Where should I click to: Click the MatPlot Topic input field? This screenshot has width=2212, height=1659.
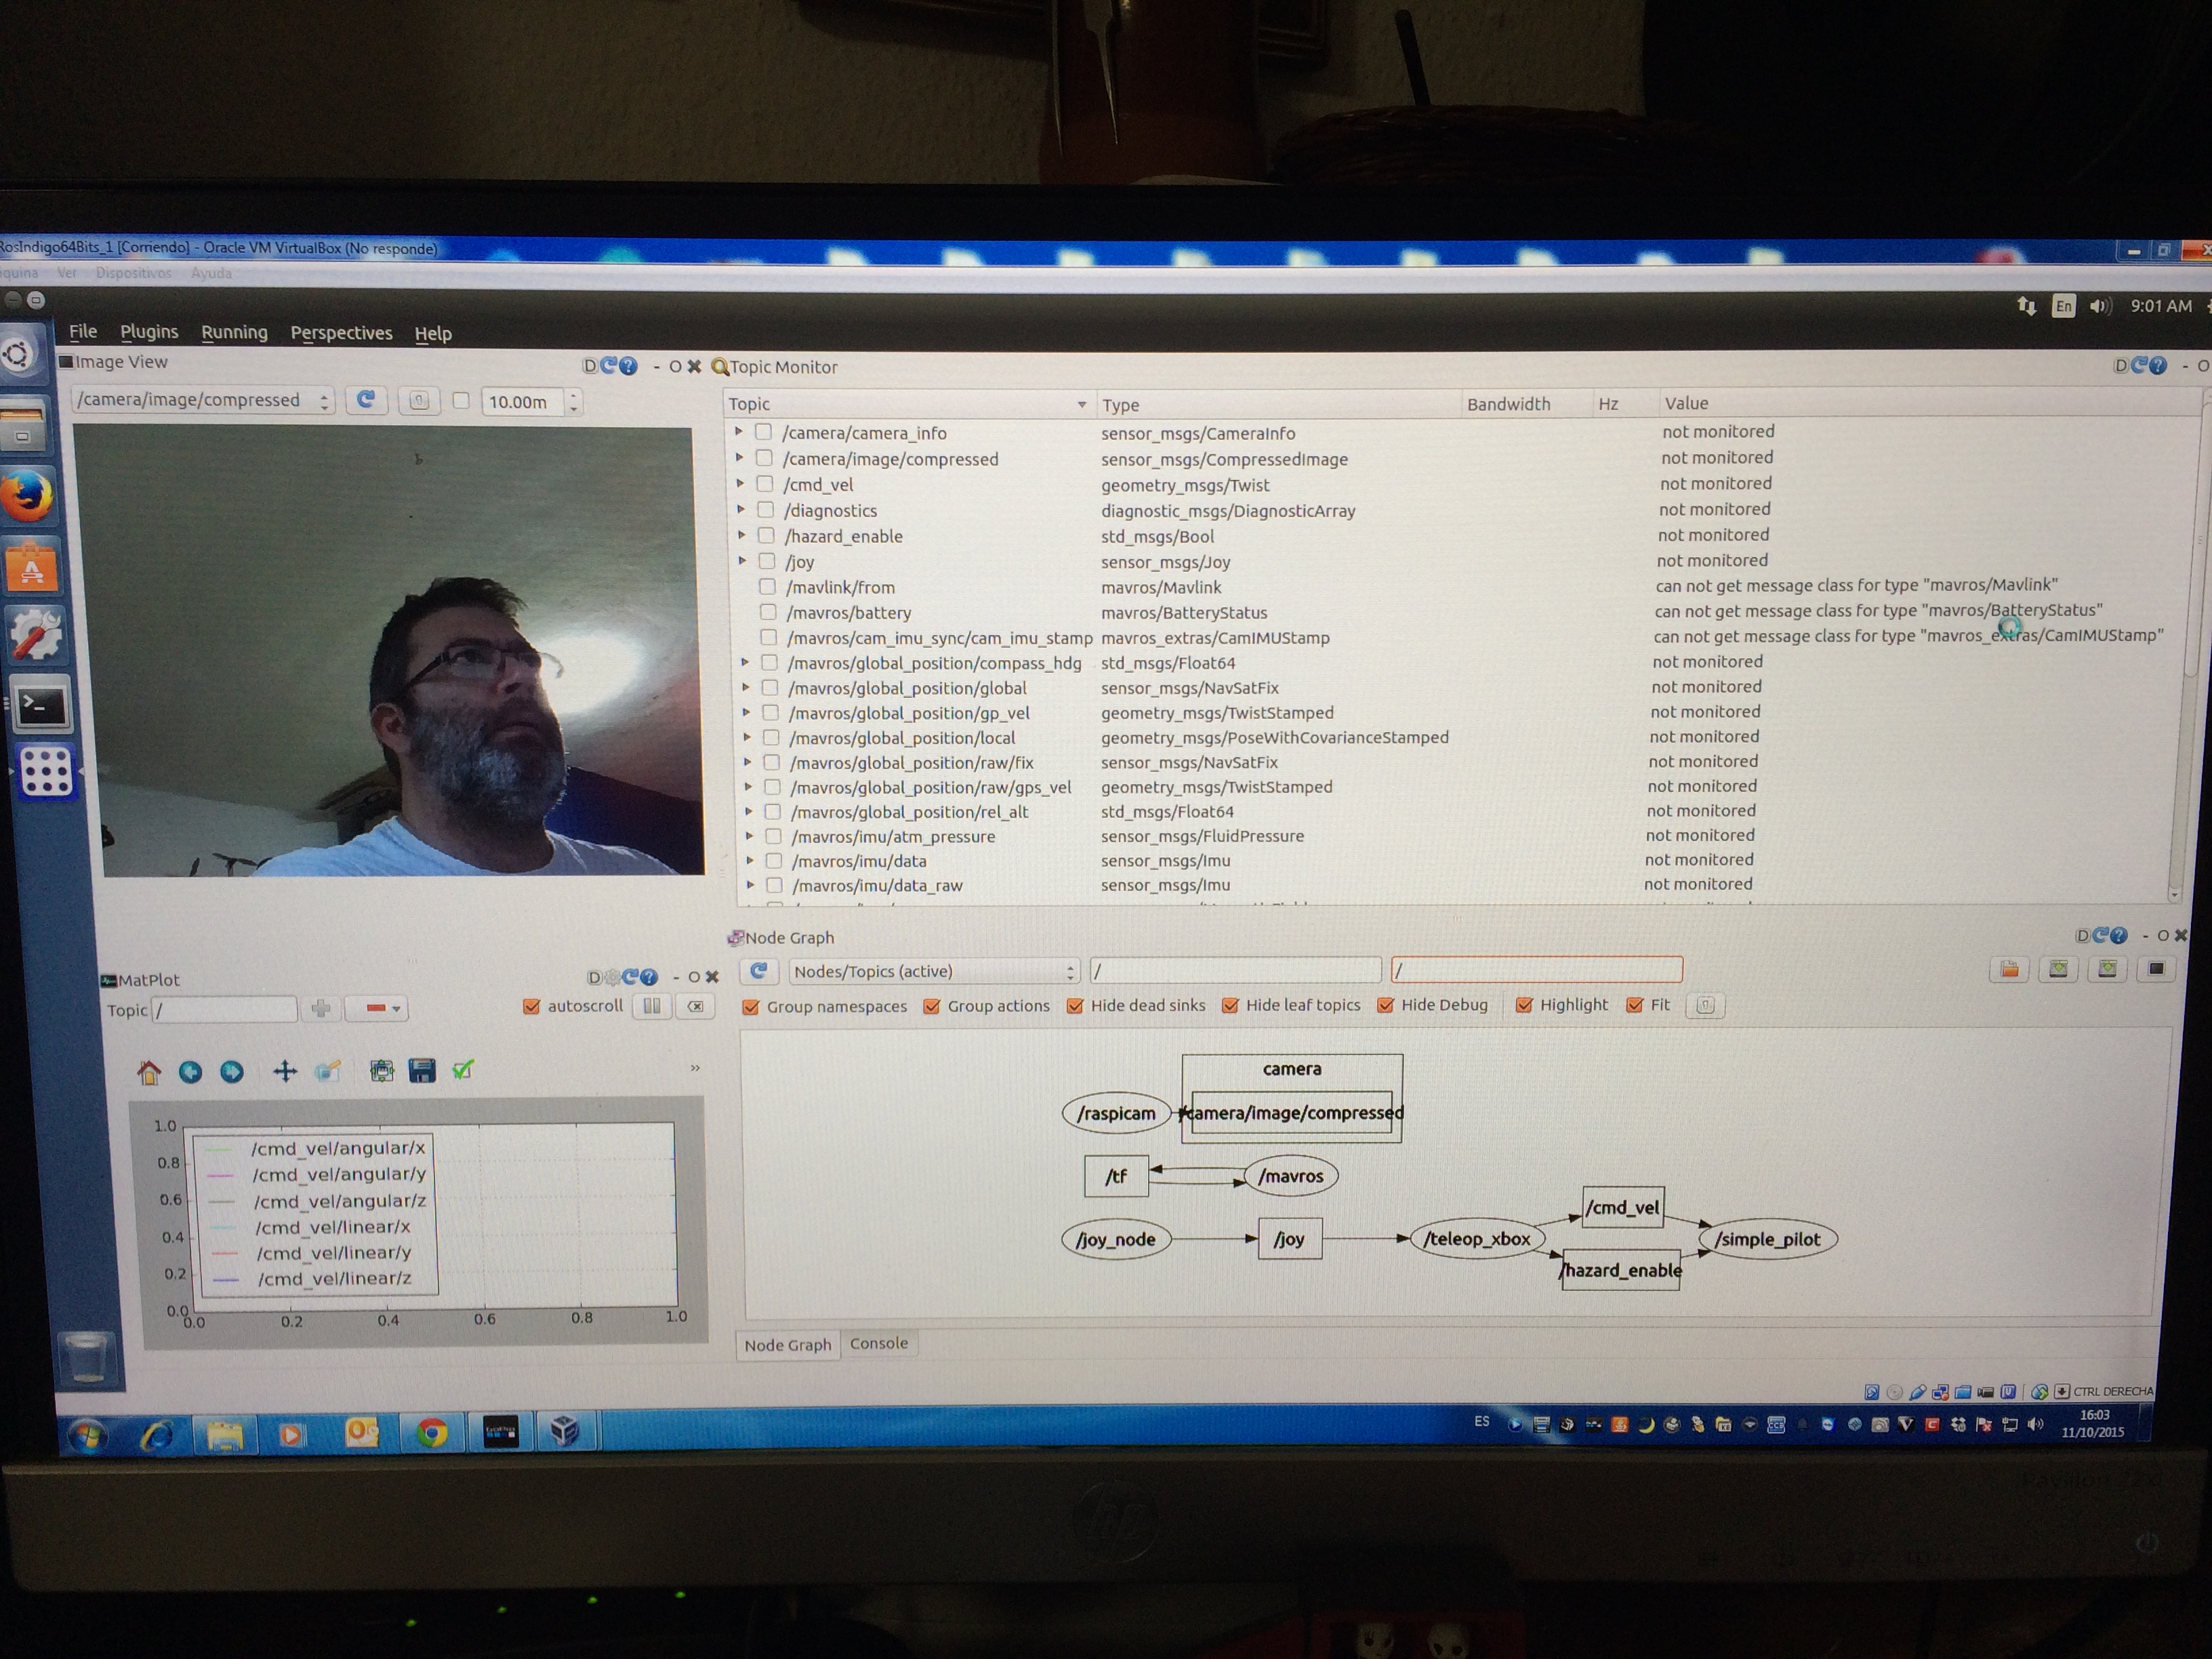click(x=224, y=1010)
